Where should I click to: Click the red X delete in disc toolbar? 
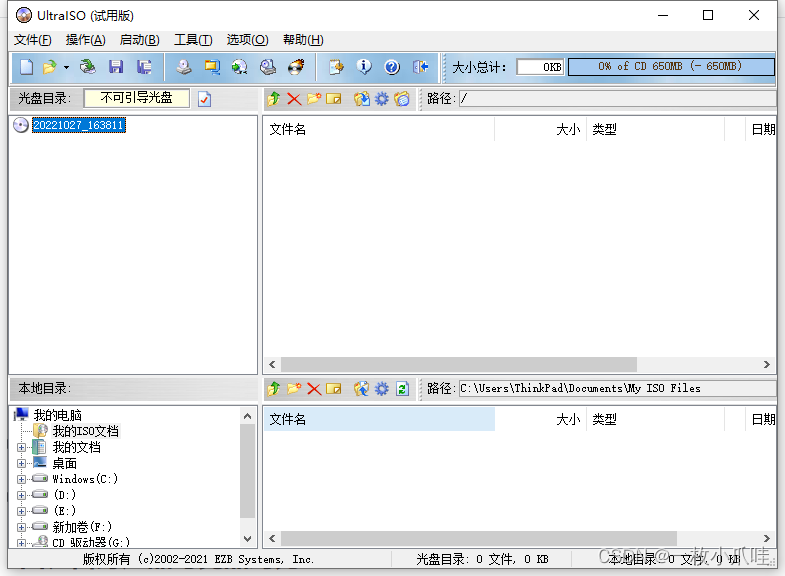pos(294,99)
